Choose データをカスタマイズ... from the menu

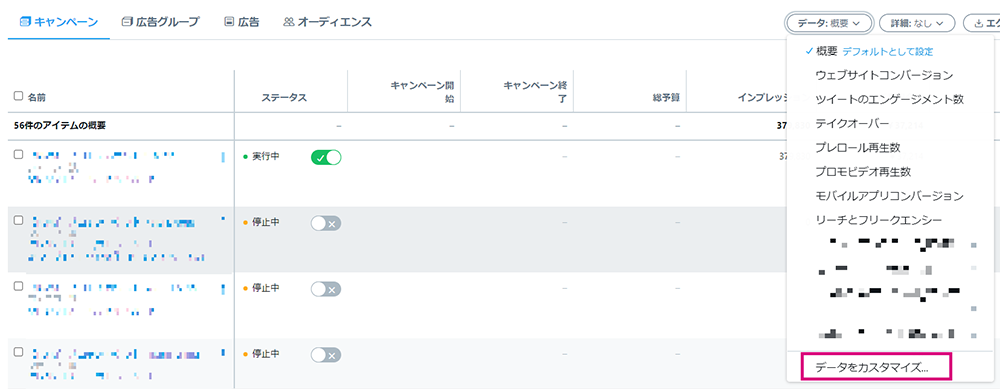coord(870,367)
